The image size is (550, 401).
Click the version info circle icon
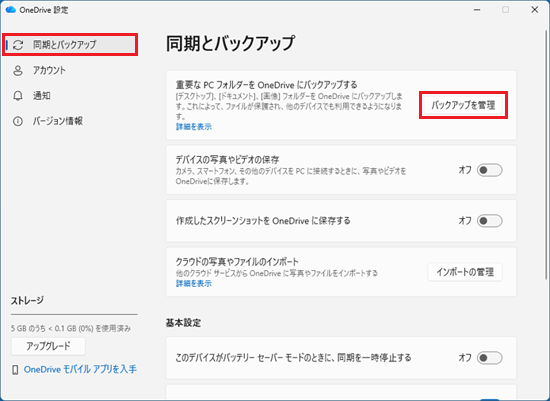18,121
